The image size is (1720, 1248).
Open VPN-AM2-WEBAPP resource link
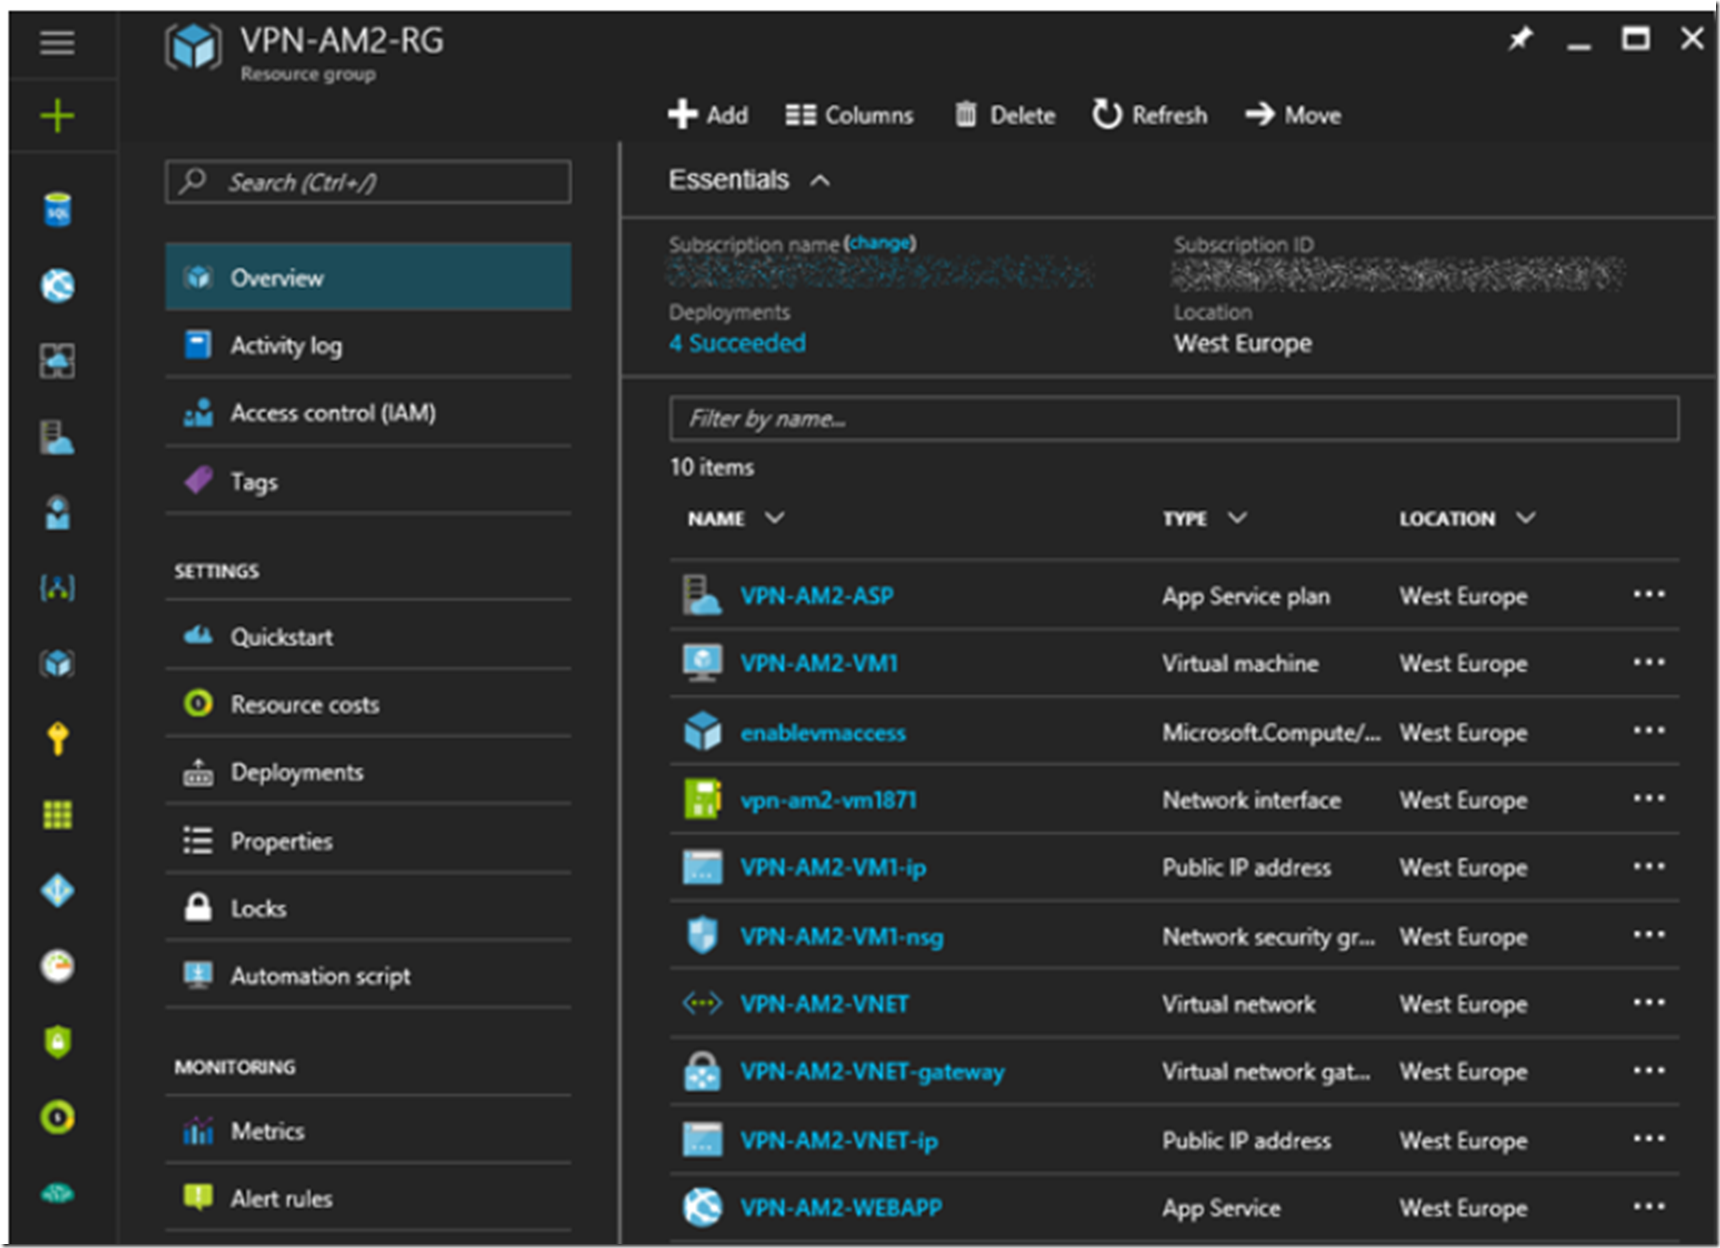pyautogui.click(x=841, y=1208)
